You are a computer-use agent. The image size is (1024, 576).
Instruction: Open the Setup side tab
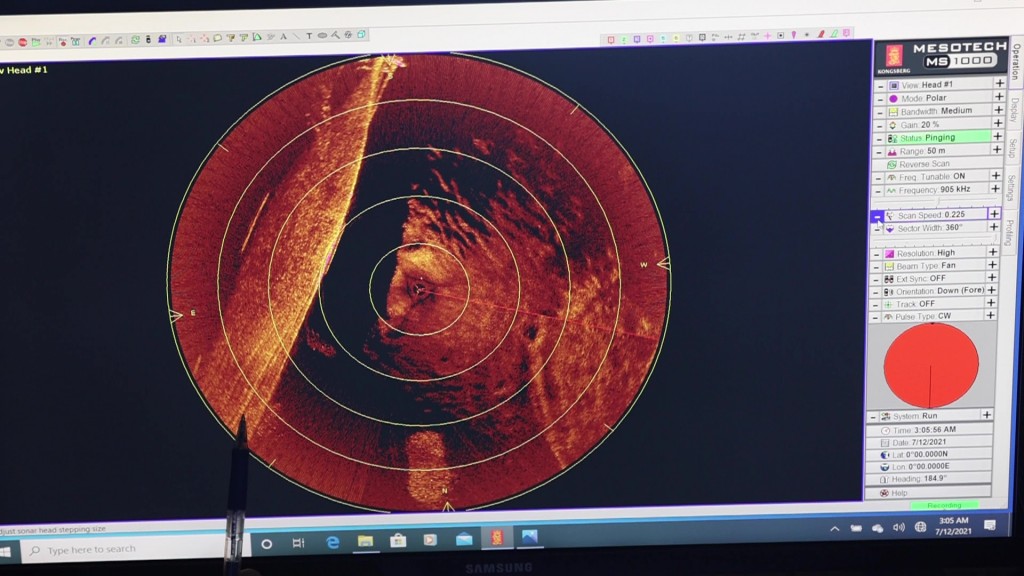pos(1012,148)
